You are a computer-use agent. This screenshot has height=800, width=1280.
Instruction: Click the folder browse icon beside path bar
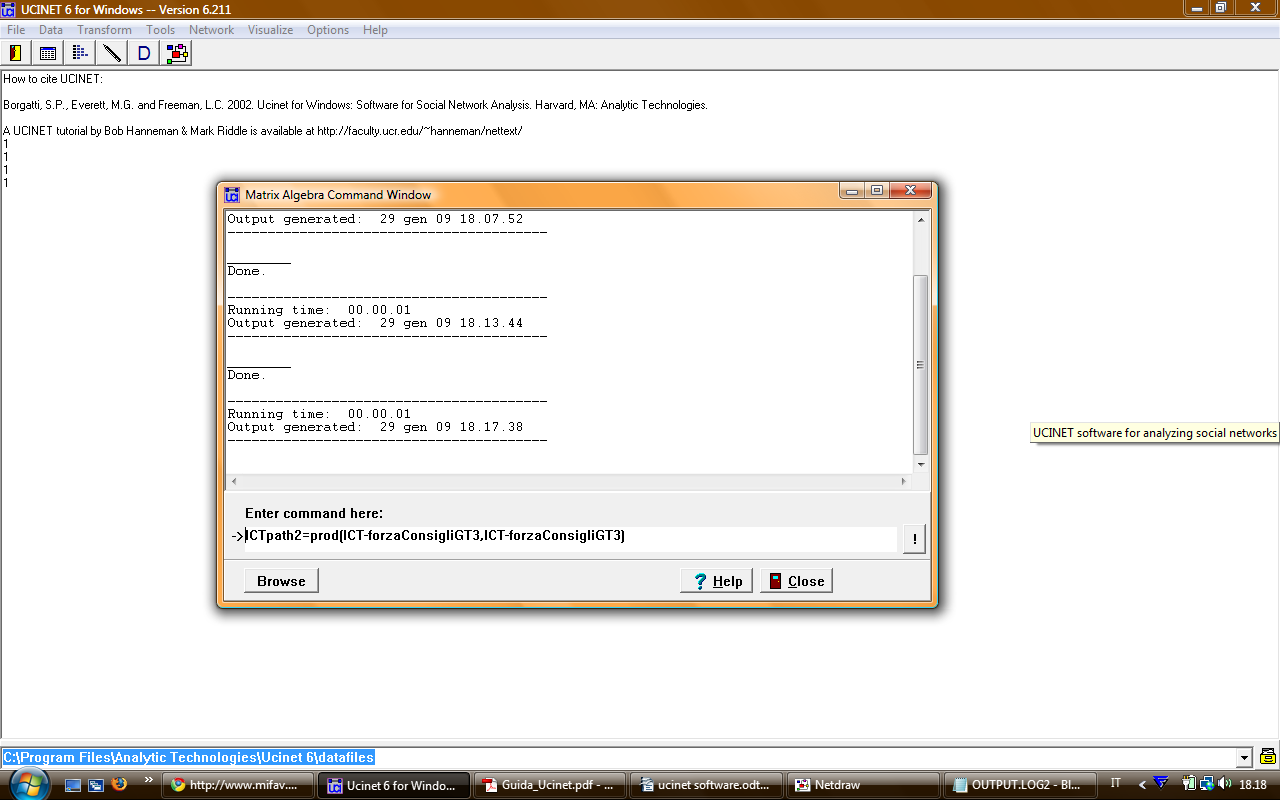click(1268, 757)
